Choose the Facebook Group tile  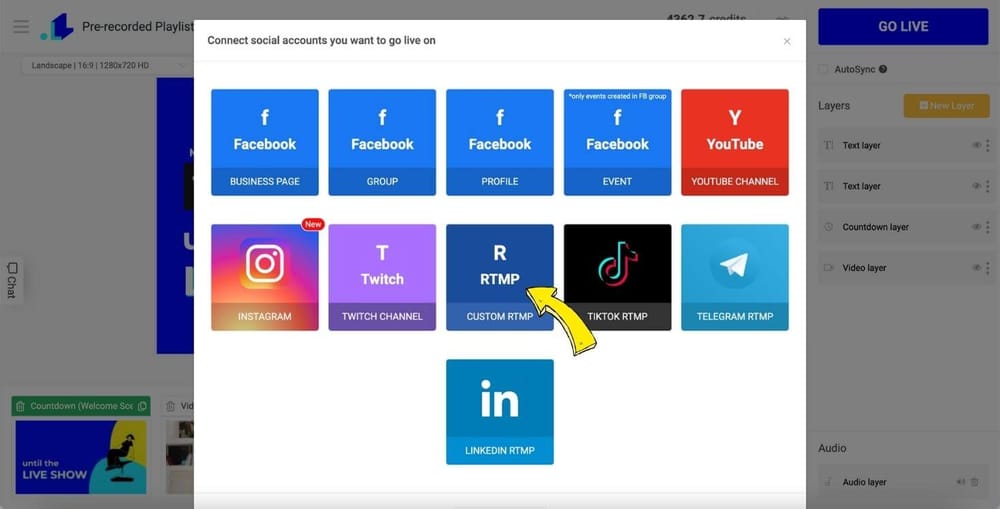pos(382,143)
